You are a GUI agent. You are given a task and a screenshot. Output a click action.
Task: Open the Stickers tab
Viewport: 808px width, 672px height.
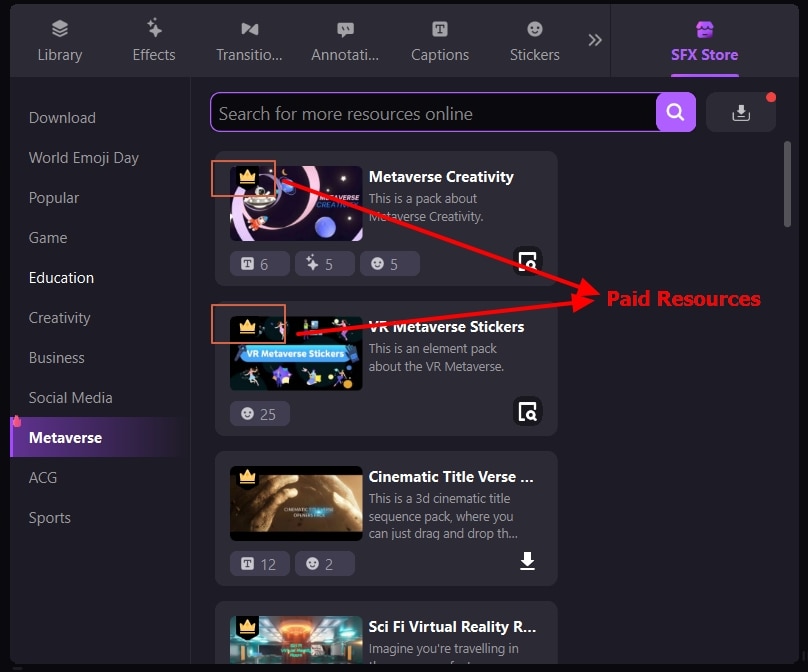pos(534,41)
